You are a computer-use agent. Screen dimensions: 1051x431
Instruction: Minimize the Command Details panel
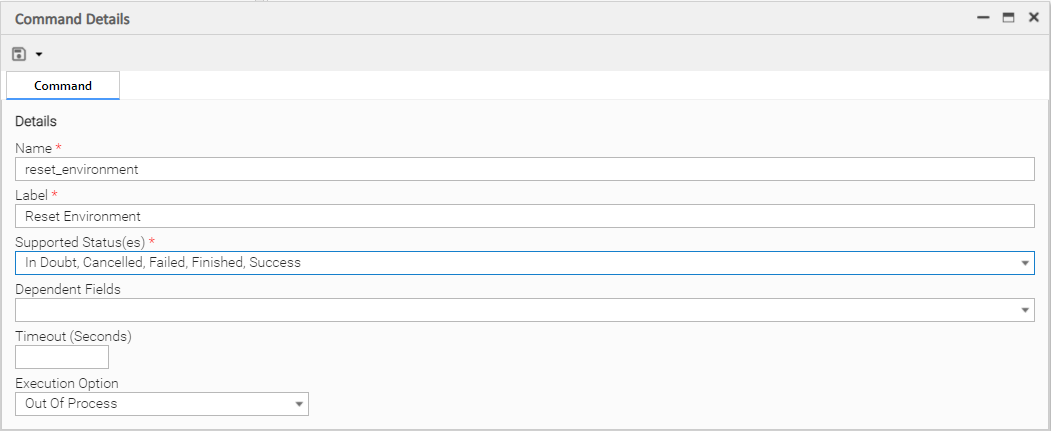click(984, 18)
